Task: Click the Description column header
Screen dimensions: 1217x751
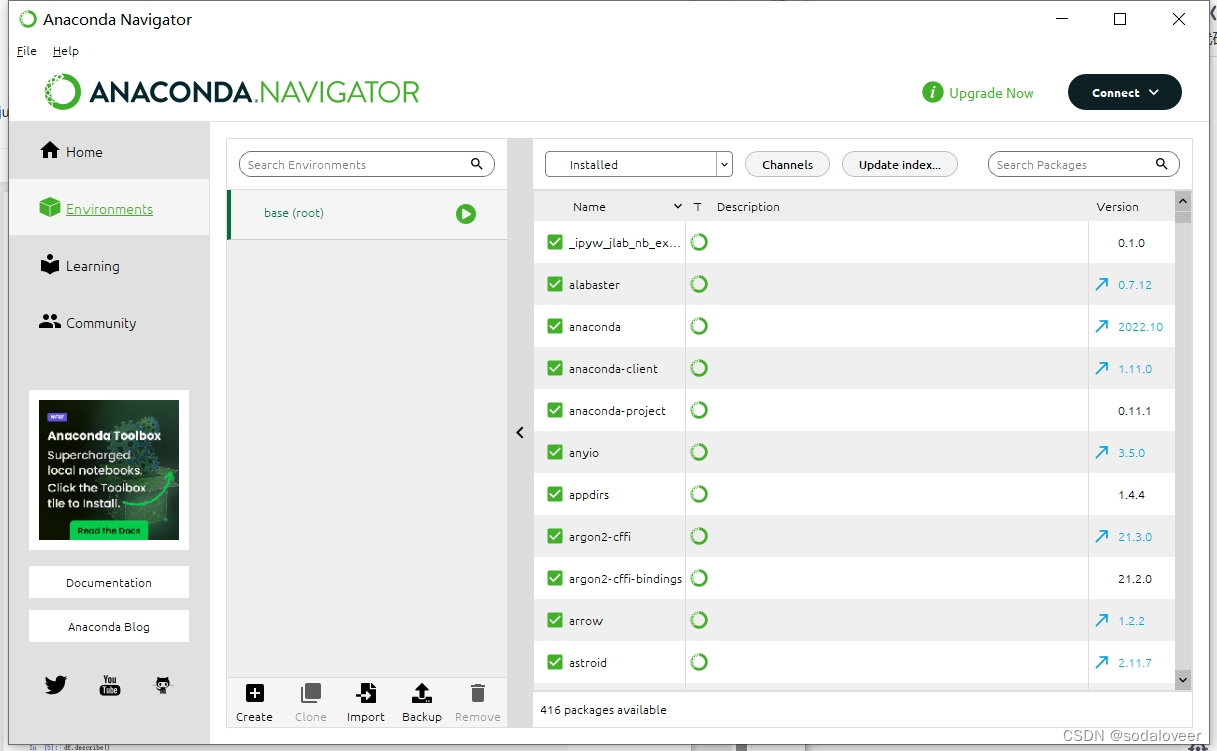Action: point(748,207)
